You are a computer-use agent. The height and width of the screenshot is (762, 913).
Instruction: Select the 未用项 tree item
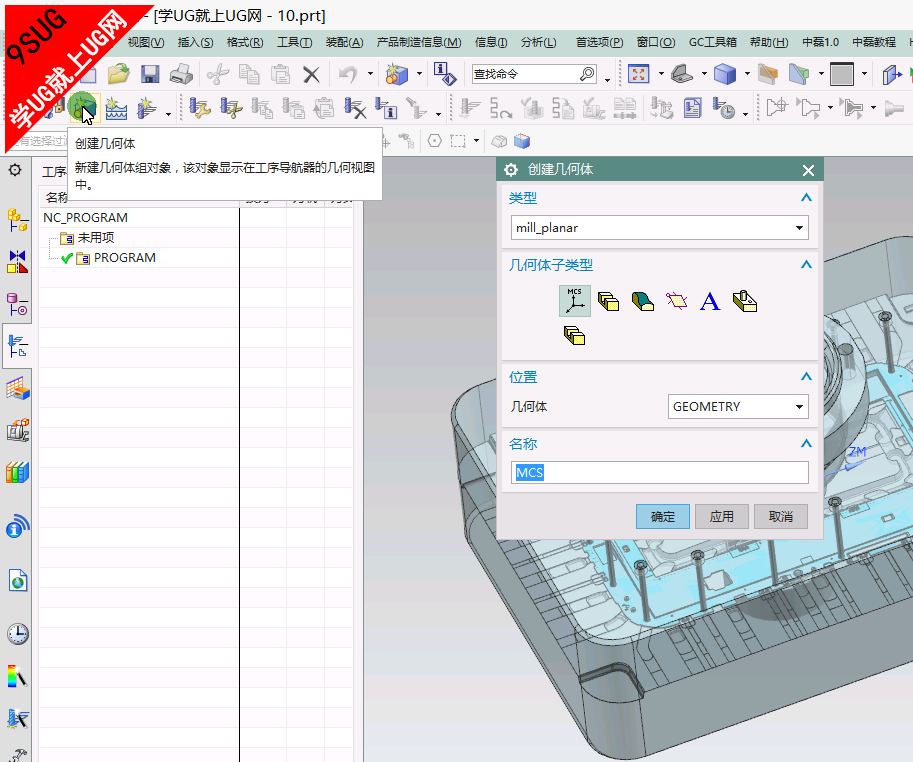tap(95, 238)
